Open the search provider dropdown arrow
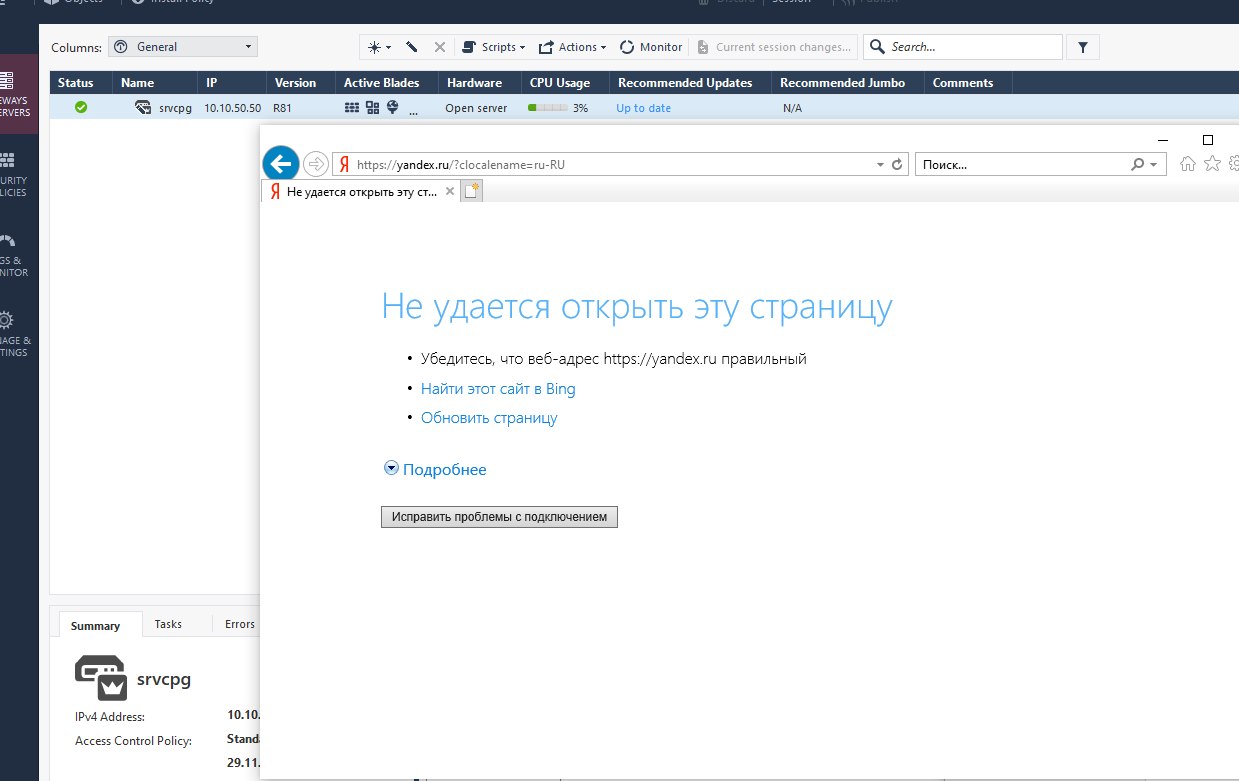The width and height of the screenshot is (1239, 781). (1154, 165)
